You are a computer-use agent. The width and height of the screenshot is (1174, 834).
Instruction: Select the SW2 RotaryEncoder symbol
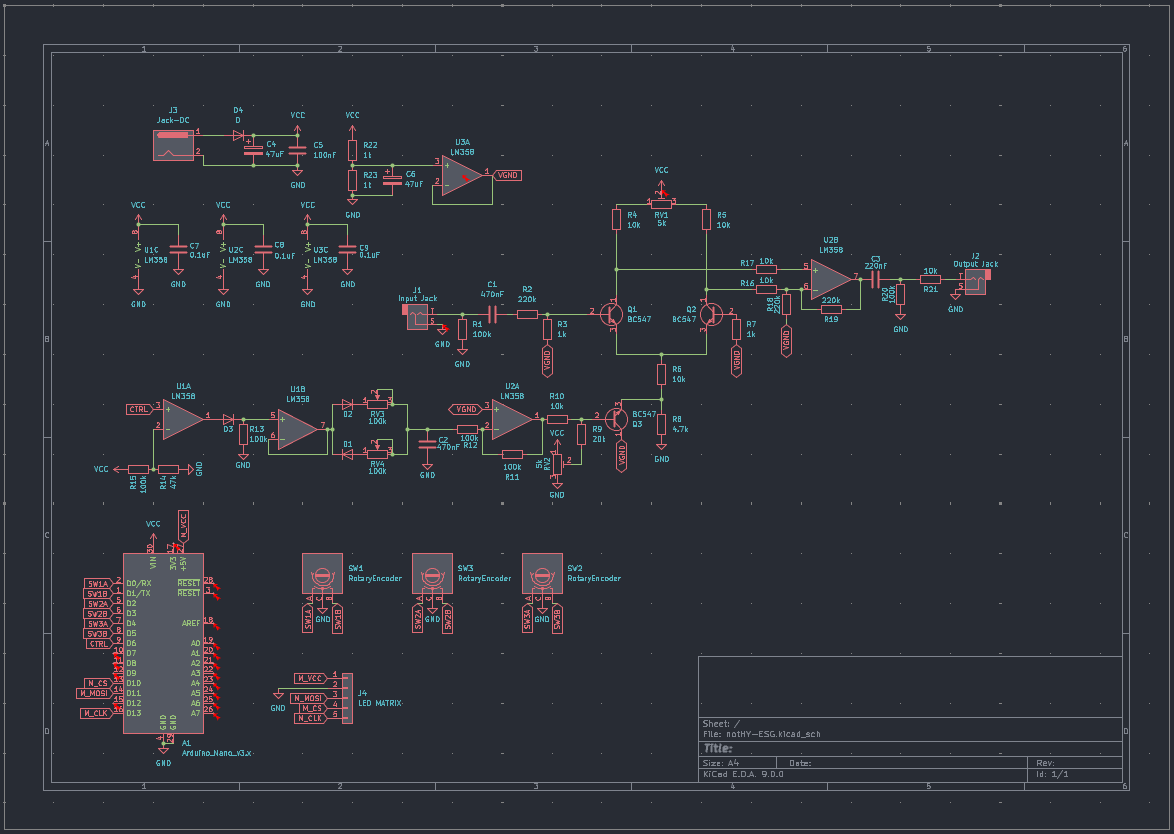click(x=542, y=572)
